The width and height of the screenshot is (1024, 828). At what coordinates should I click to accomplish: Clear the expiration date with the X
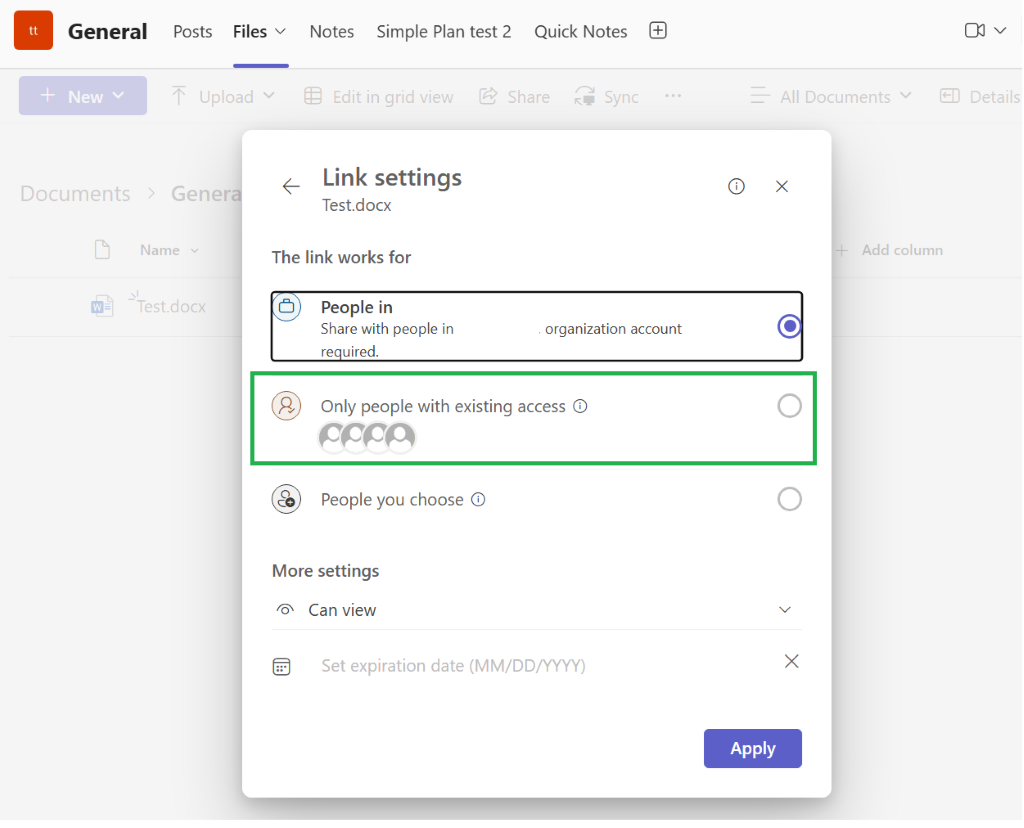pyautogui.click(x=792, y=661)
